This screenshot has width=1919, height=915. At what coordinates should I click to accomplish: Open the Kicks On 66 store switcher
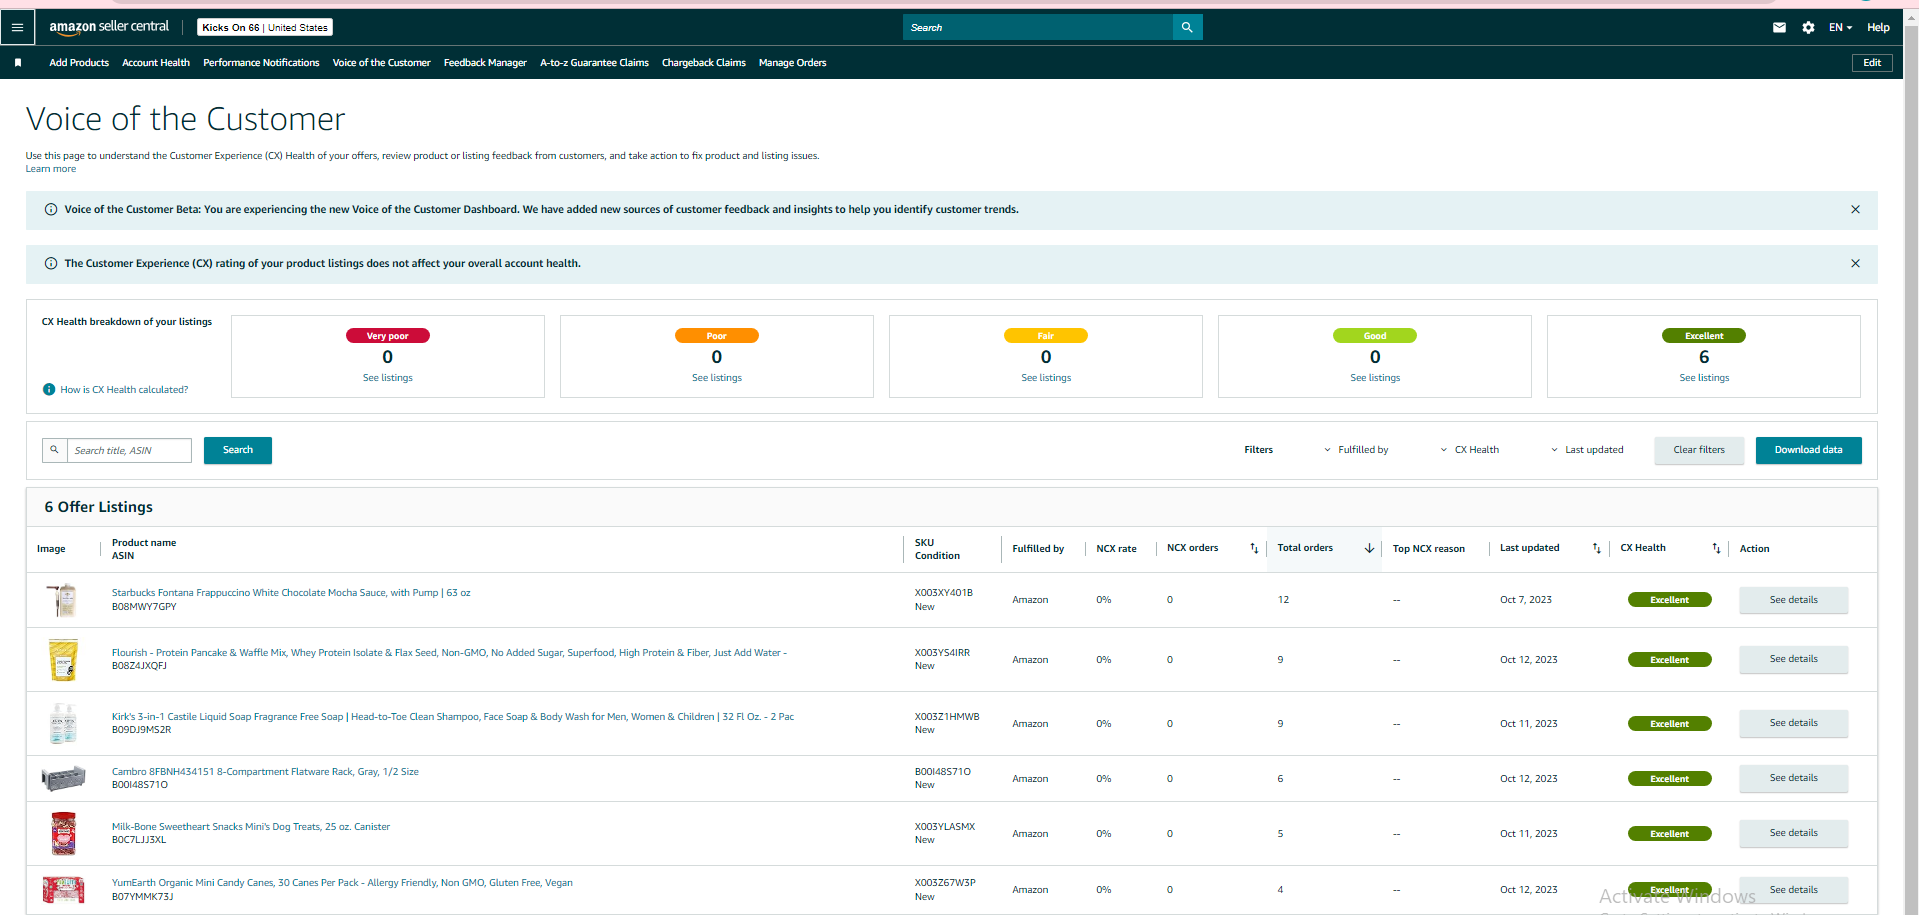(x=265, y=27)
